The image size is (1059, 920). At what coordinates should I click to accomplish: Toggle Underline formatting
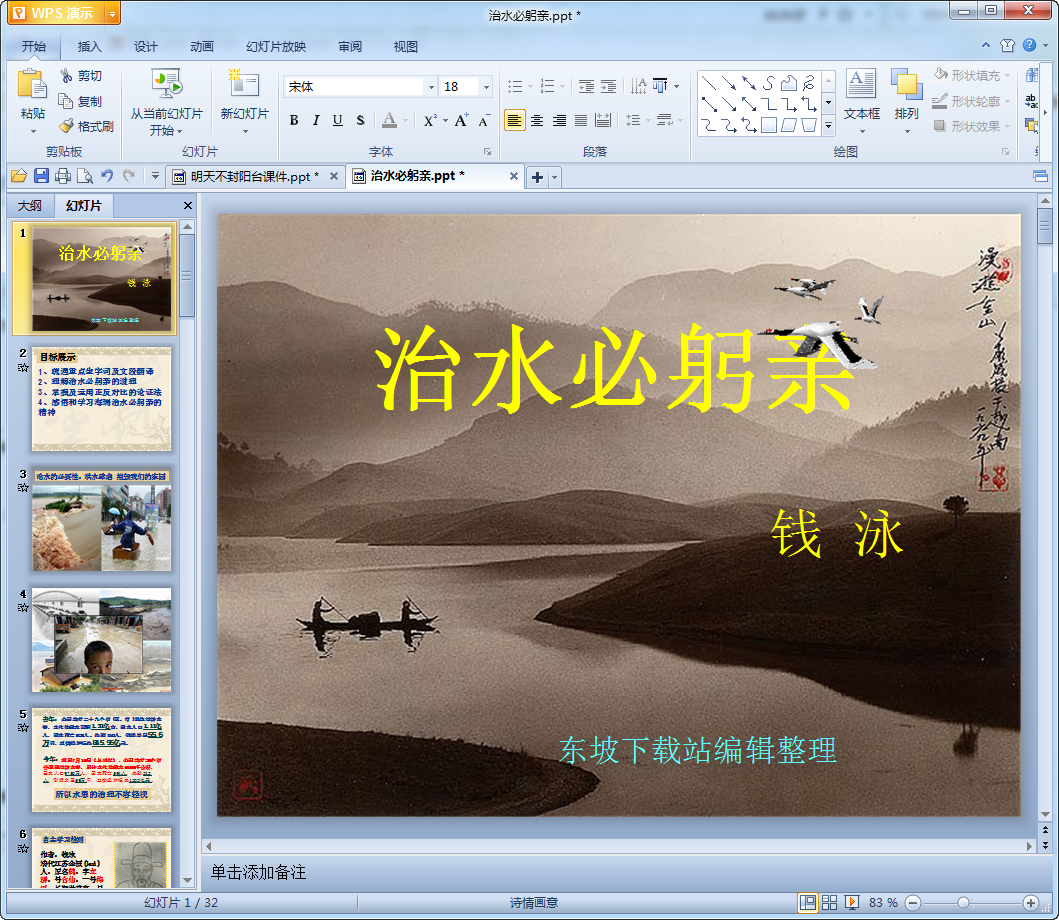pos(338,120)
